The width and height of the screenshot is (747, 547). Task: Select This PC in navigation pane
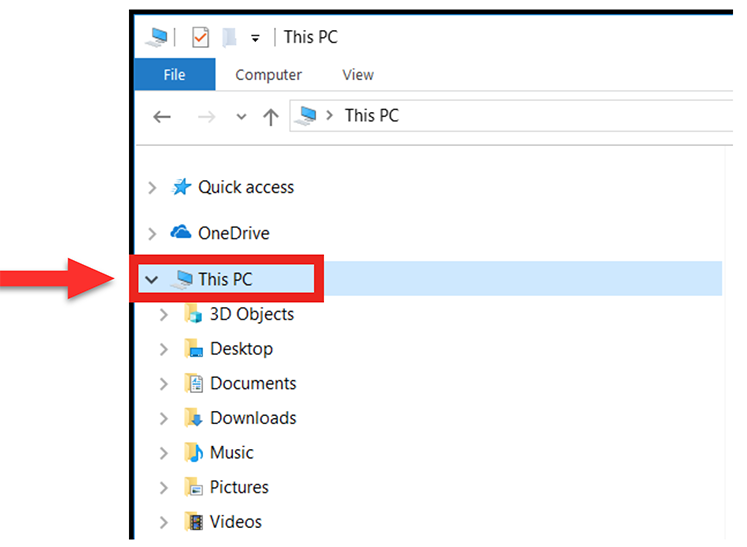click(225, 279)
